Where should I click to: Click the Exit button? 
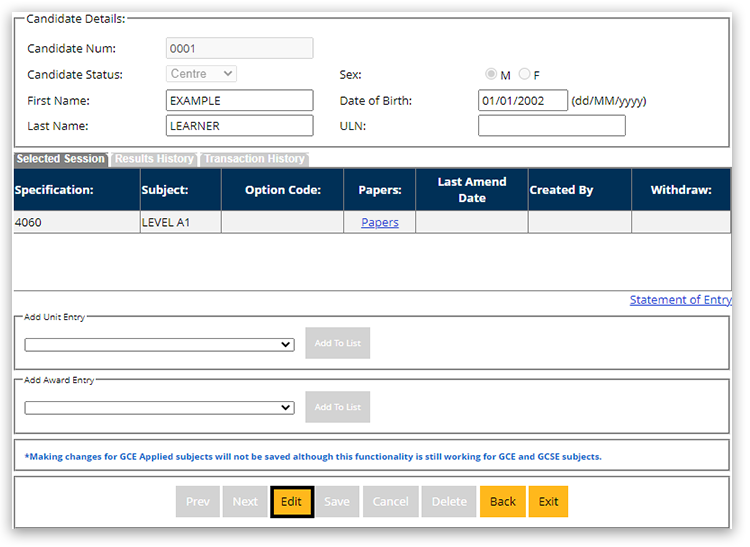point(549,502)
